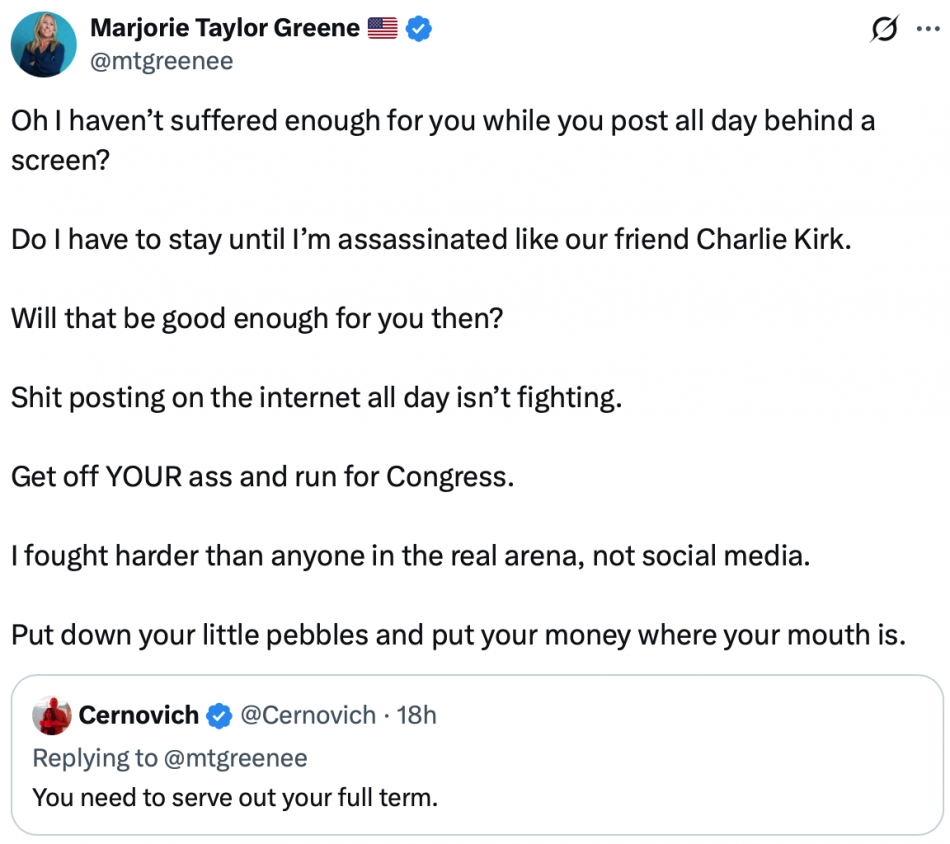
Task: Click the @Cernovich handle in quoted post
Action: point(309,716)
